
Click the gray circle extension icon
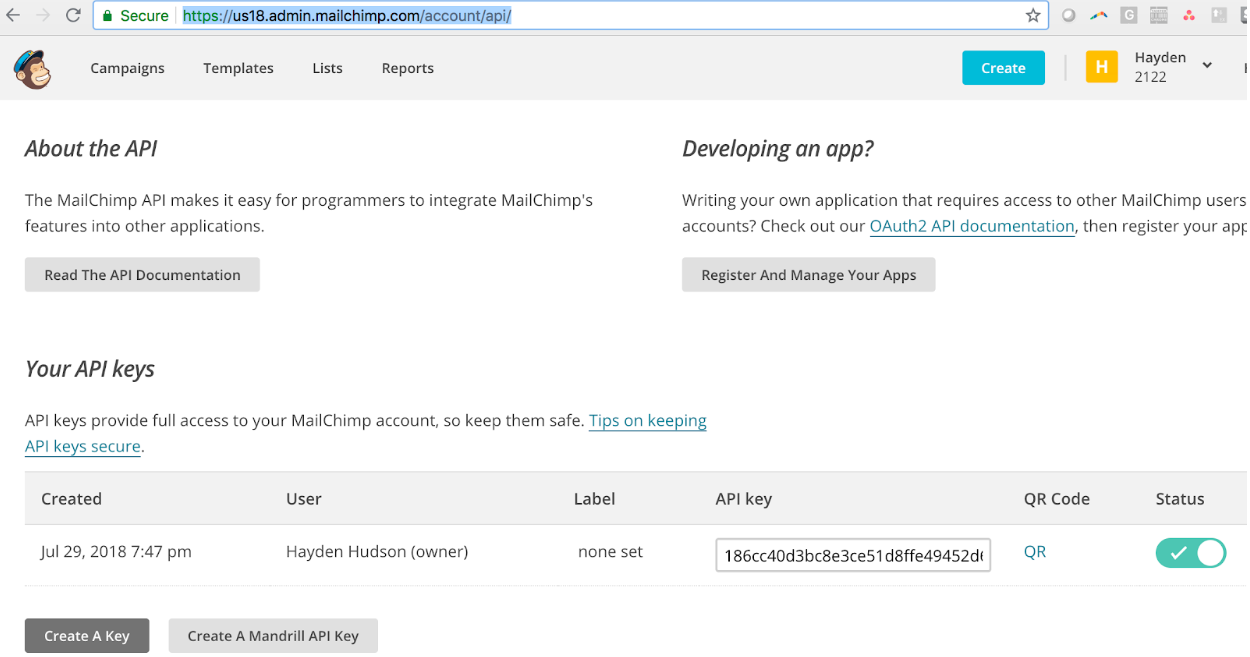(x=1069, y=15)
